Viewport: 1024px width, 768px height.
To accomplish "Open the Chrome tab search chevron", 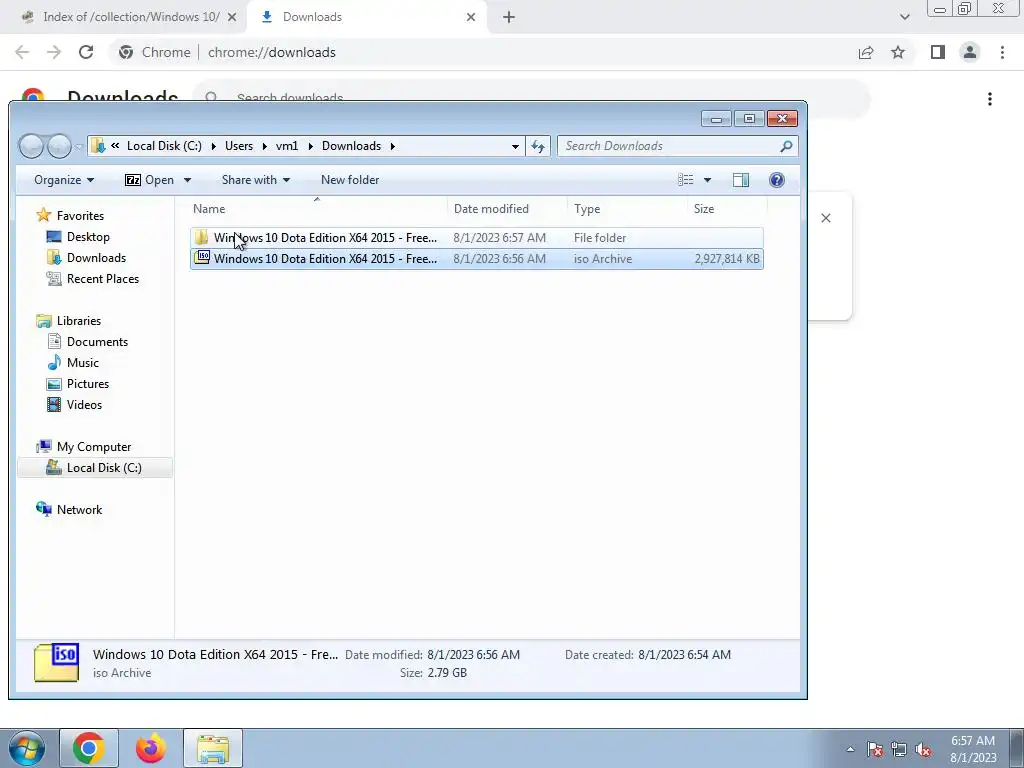I will click(x=904, y=18).
